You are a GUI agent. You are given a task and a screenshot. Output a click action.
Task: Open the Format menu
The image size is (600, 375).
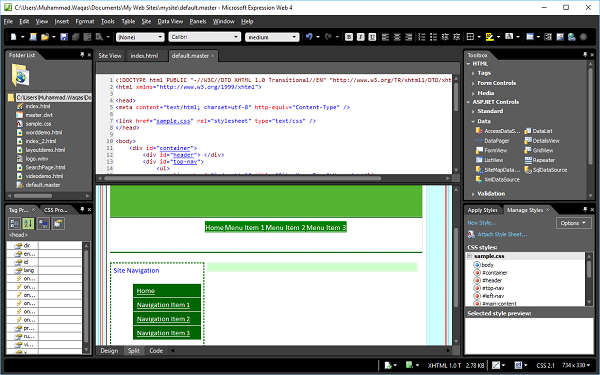coord(85,21)
